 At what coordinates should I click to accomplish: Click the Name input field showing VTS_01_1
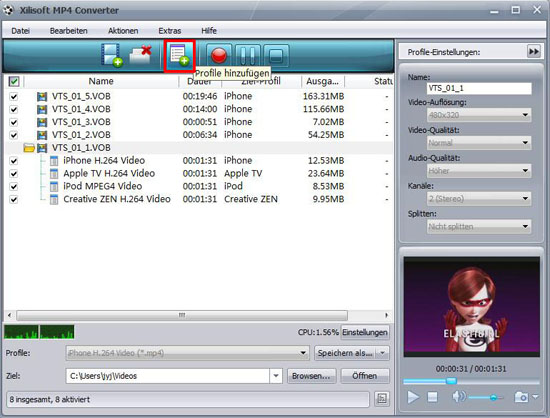(x=479, y=88)
